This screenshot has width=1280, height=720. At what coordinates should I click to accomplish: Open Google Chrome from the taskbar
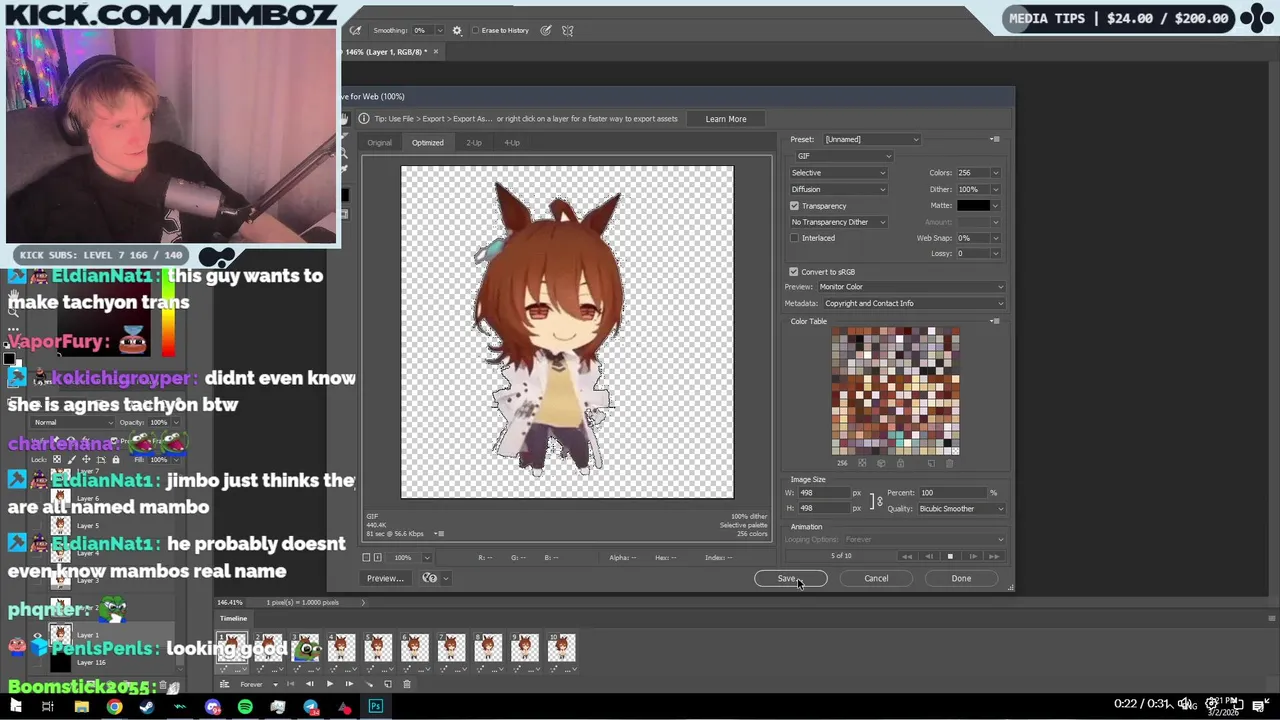(114, 707)
